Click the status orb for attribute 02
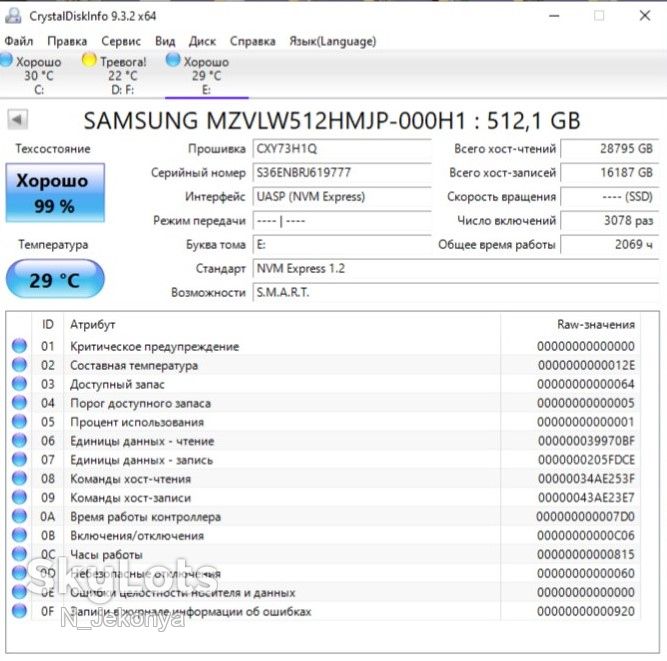 (x=19, y=365)
